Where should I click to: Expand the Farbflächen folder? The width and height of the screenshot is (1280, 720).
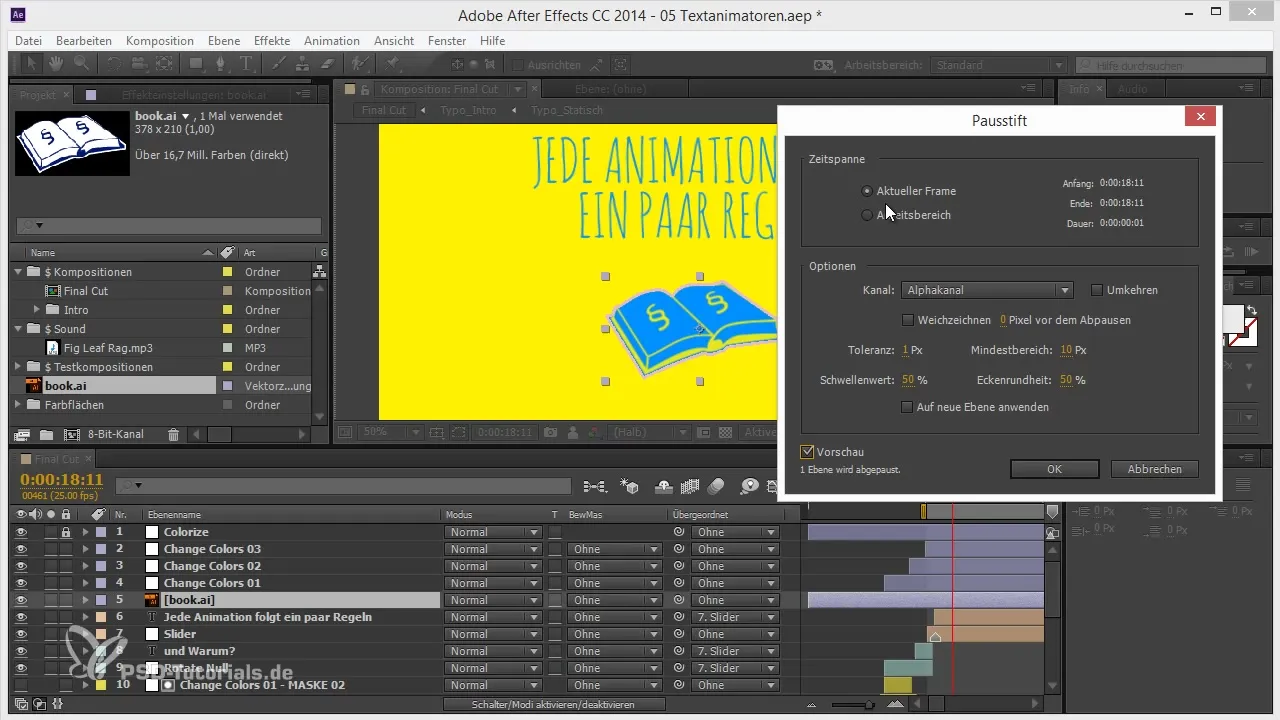tap(18, 405)
